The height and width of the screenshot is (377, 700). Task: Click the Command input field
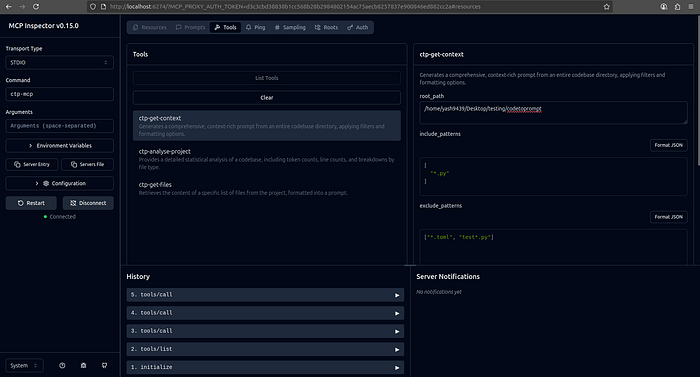coord(59,94)
